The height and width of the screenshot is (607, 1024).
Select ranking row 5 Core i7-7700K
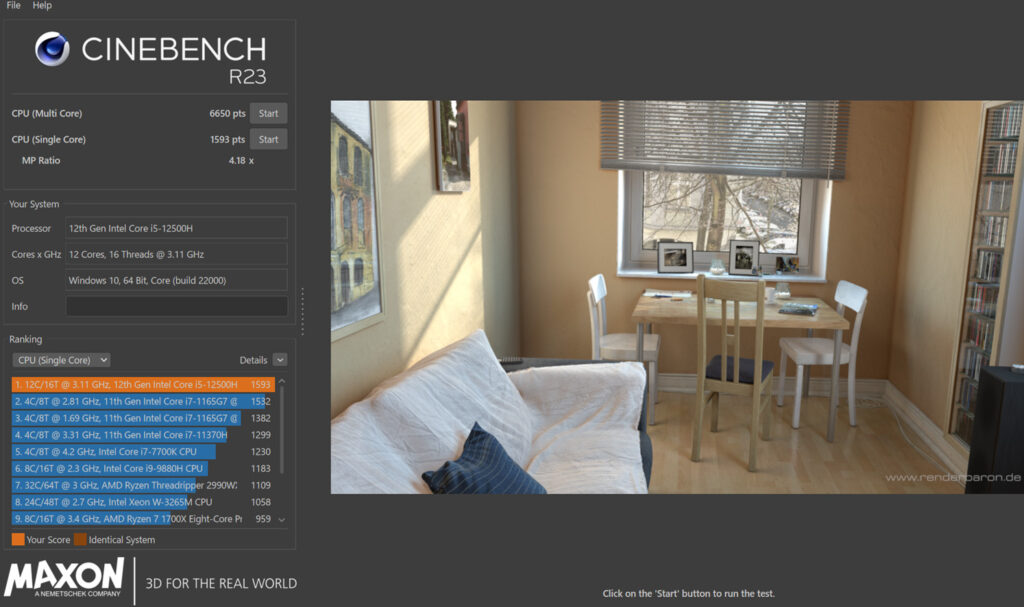pos(143,451)
